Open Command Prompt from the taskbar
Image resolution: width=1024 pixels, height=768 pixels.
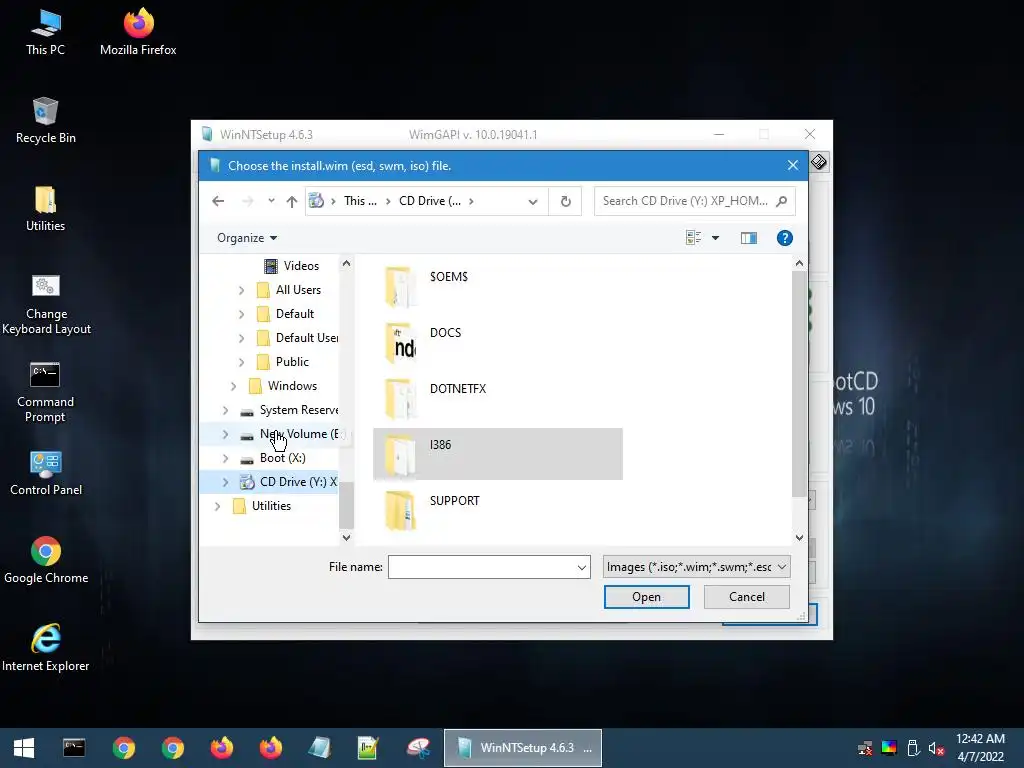click(74, 748)
